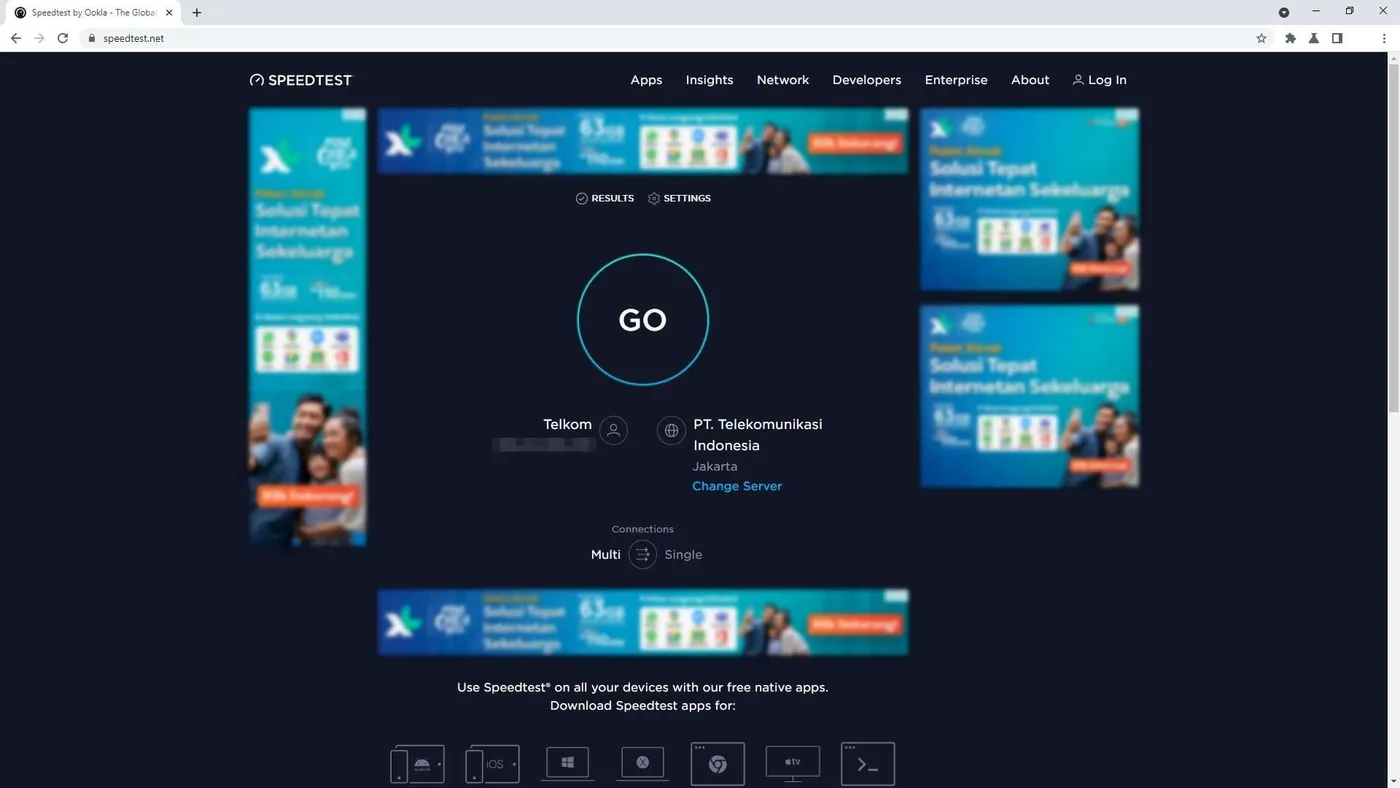Screen dimensions: 1400x788
Task: Click the address bar lock icon
Action: (x=92, y=38)
